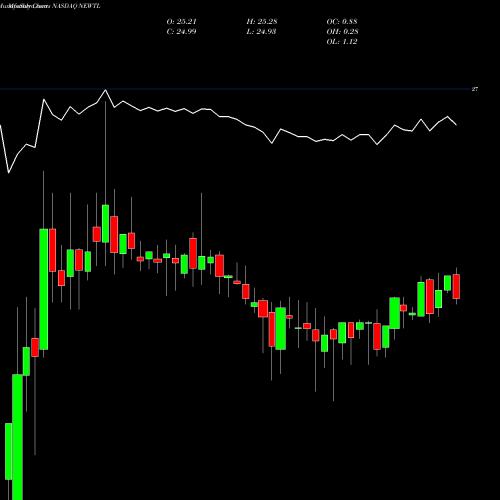
Task: Click the NASDAQ NEWTL chart title
Action: tap(50, 6)
